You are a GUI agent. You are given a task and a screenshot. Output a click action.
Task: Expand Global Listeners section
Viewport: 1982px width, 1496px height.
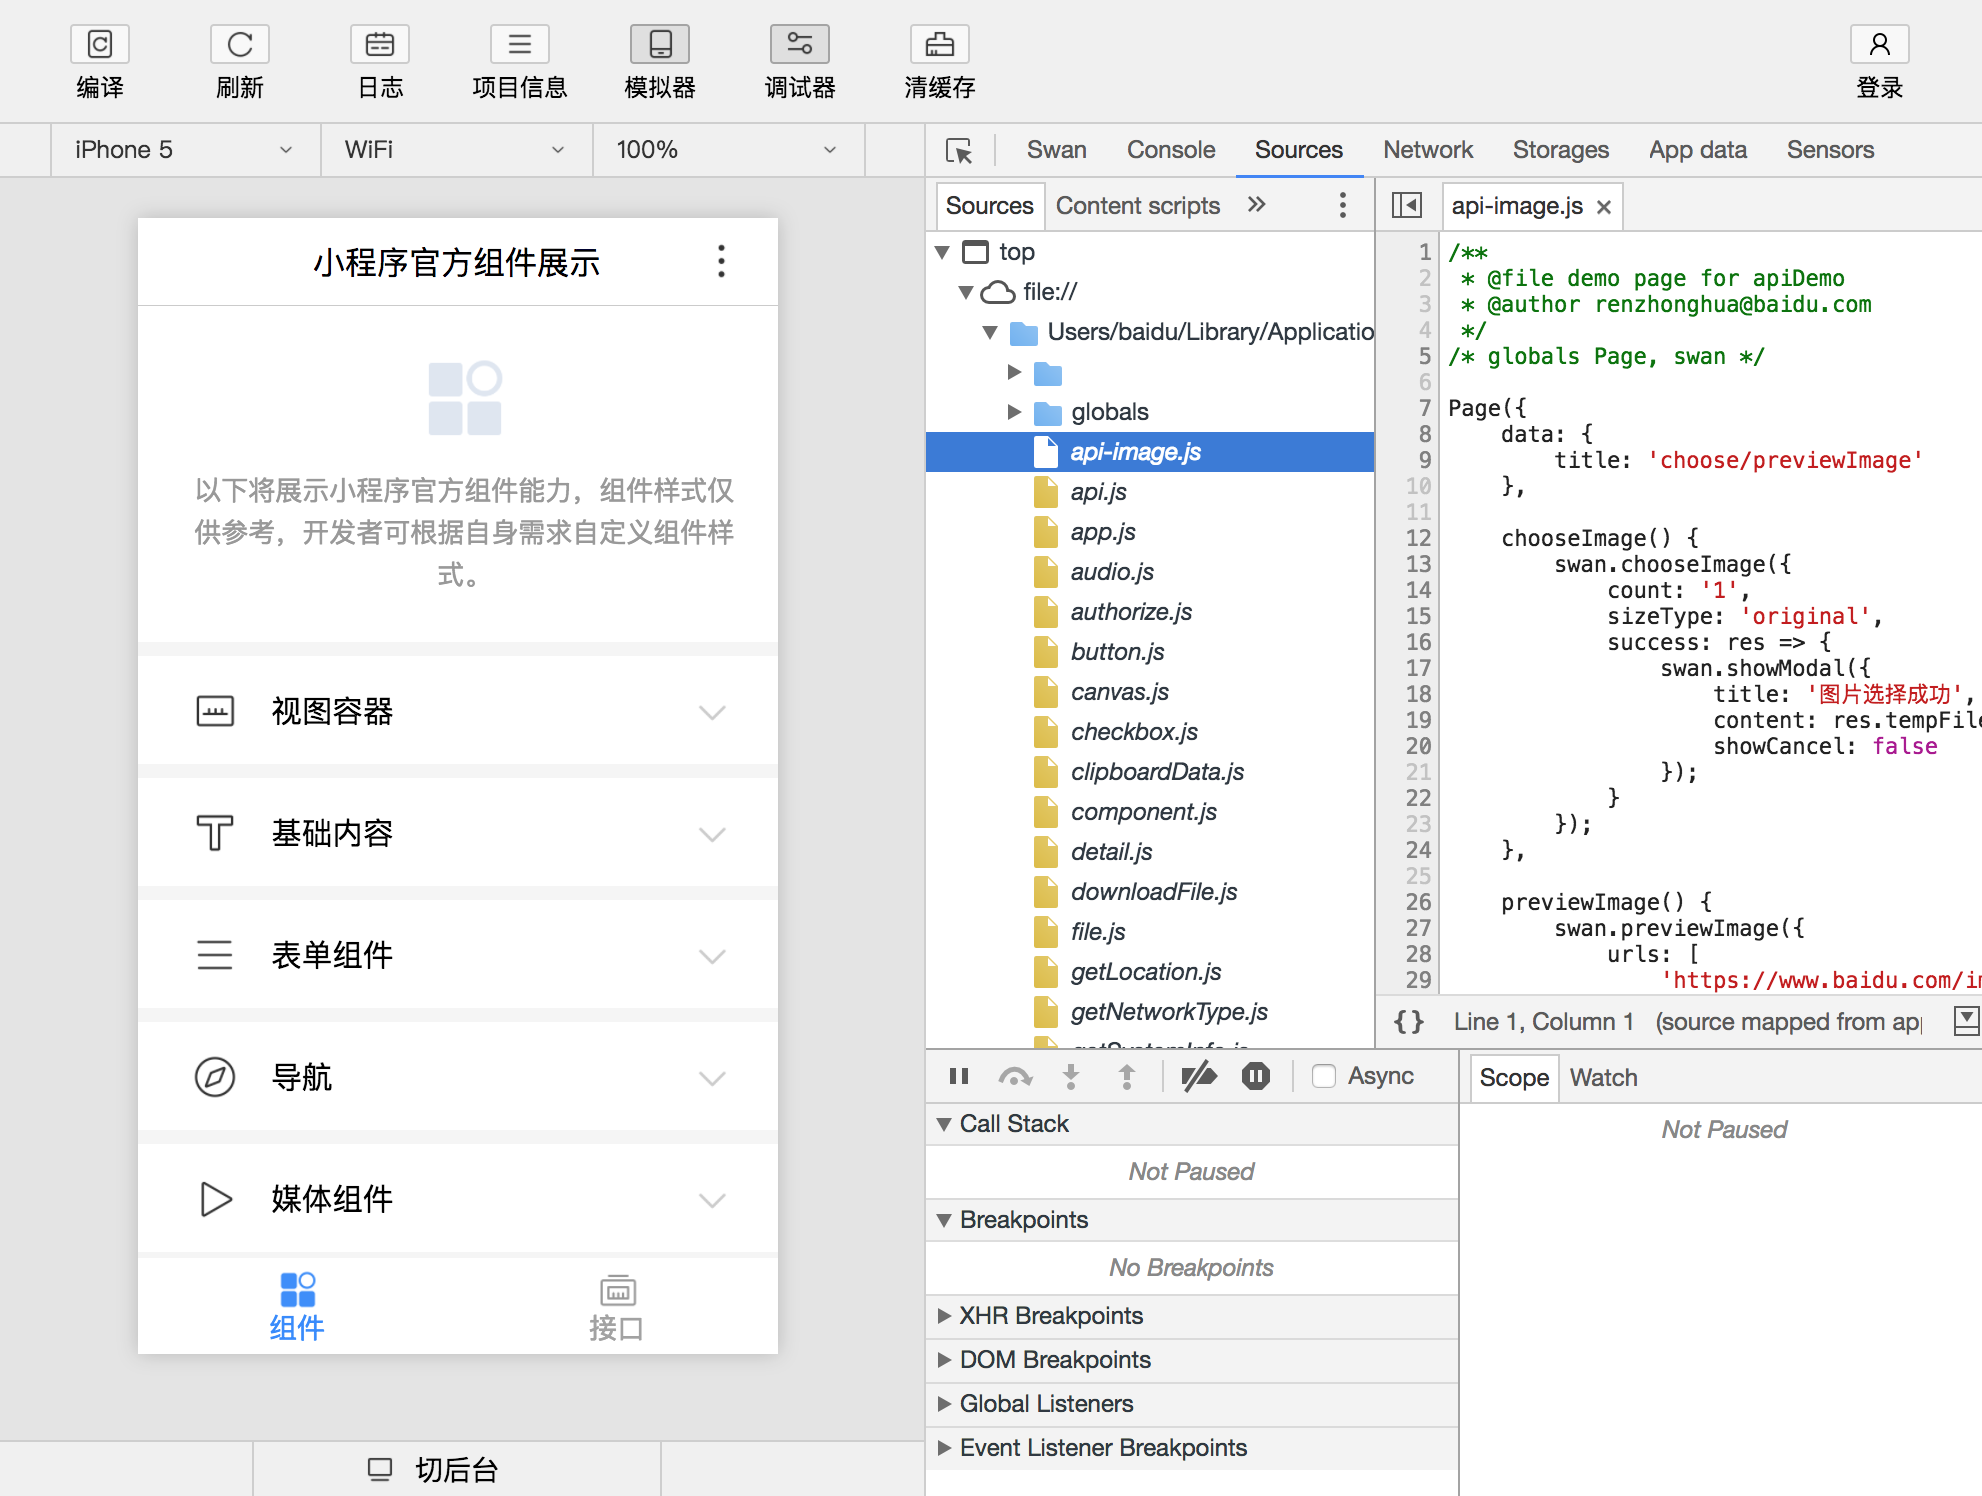(943, 1404)
